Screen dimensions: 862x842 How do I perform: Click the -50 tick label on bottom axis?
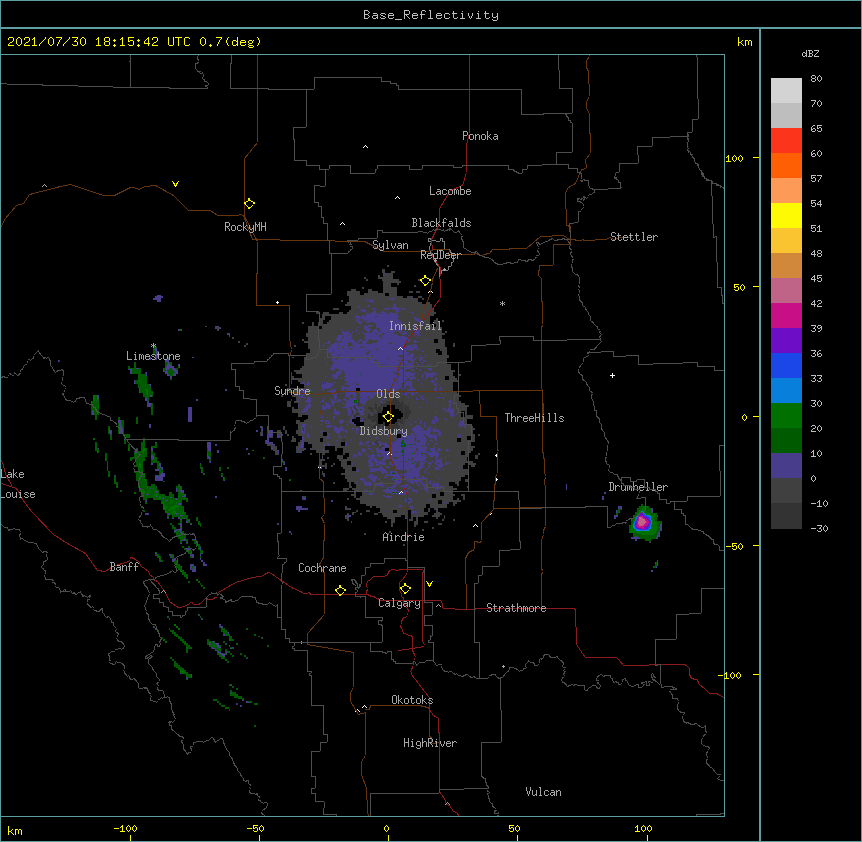coord(255,828)
